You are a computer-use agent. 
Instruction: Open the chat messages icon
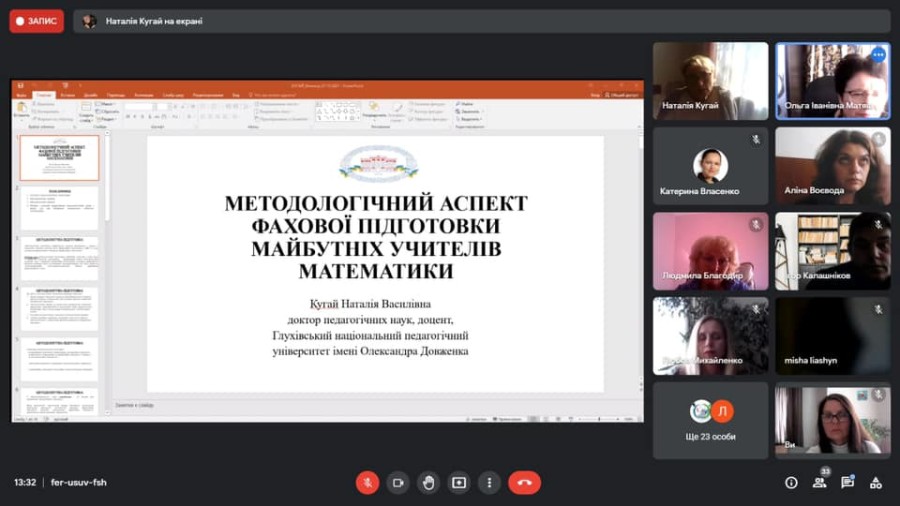point(847,483)
